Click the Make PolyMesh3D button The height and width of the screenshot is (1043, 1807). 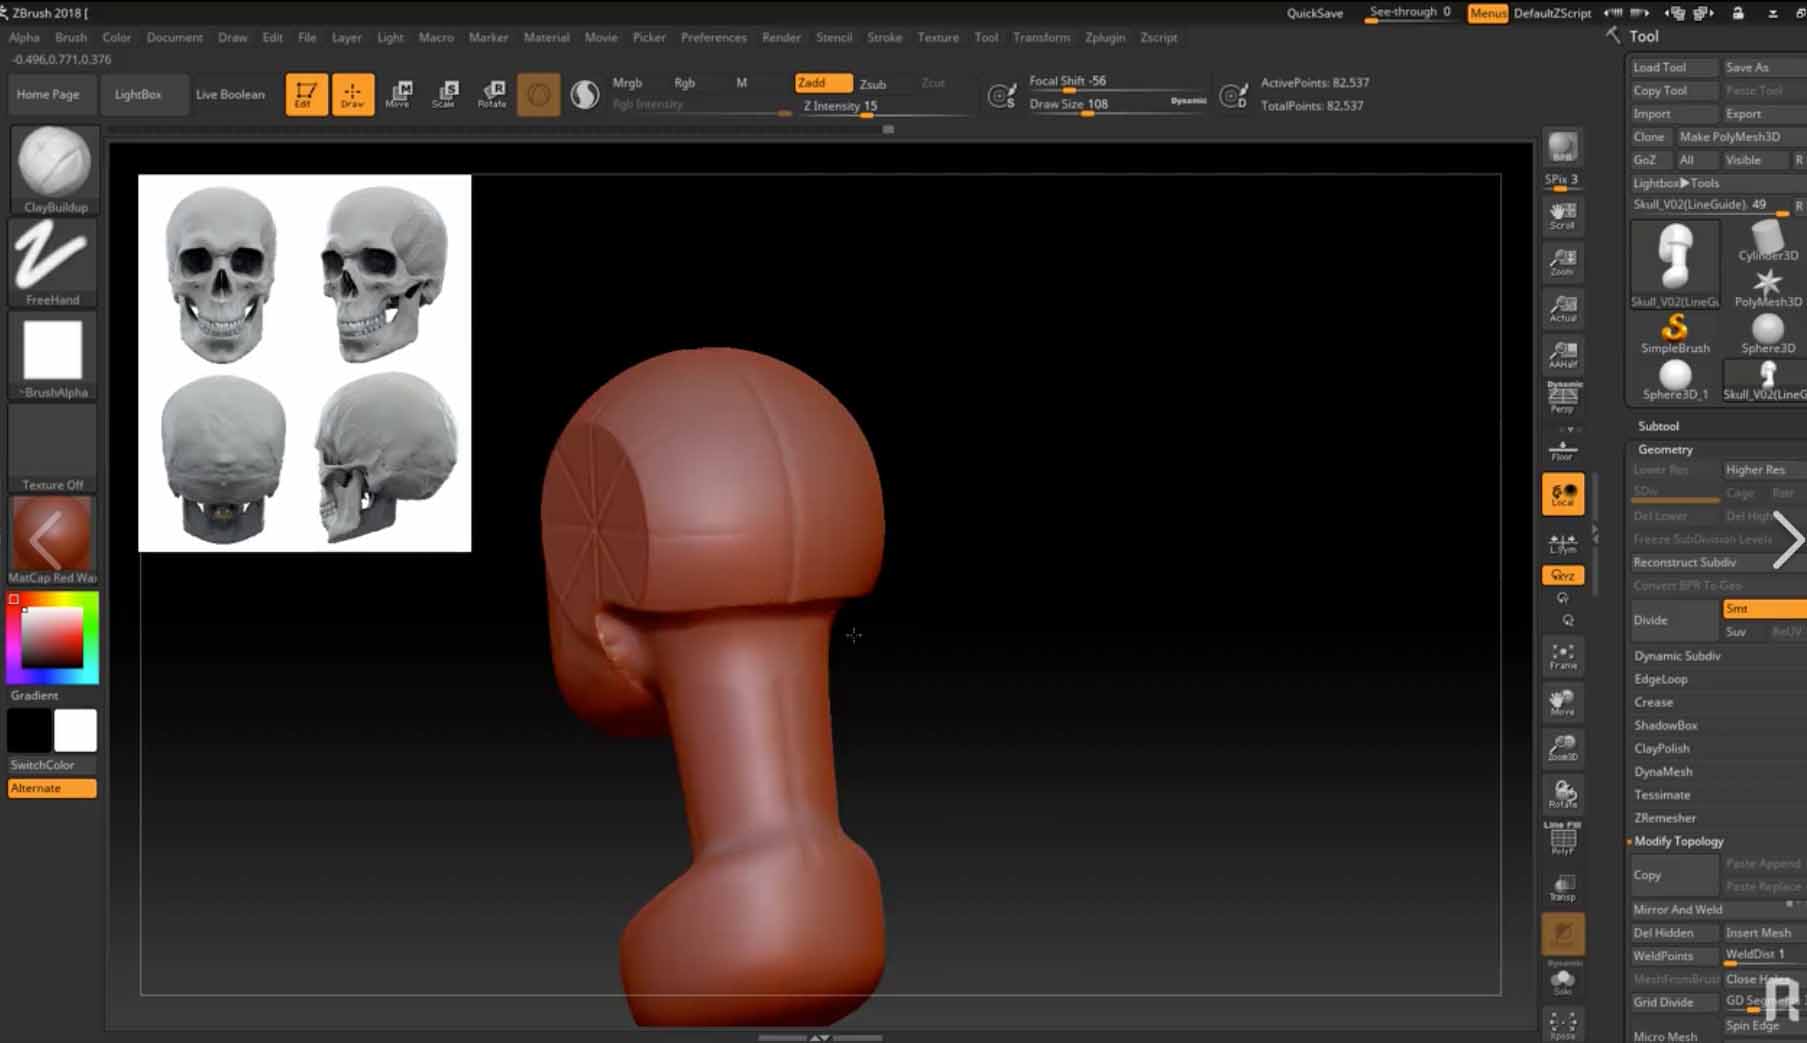1730,137
